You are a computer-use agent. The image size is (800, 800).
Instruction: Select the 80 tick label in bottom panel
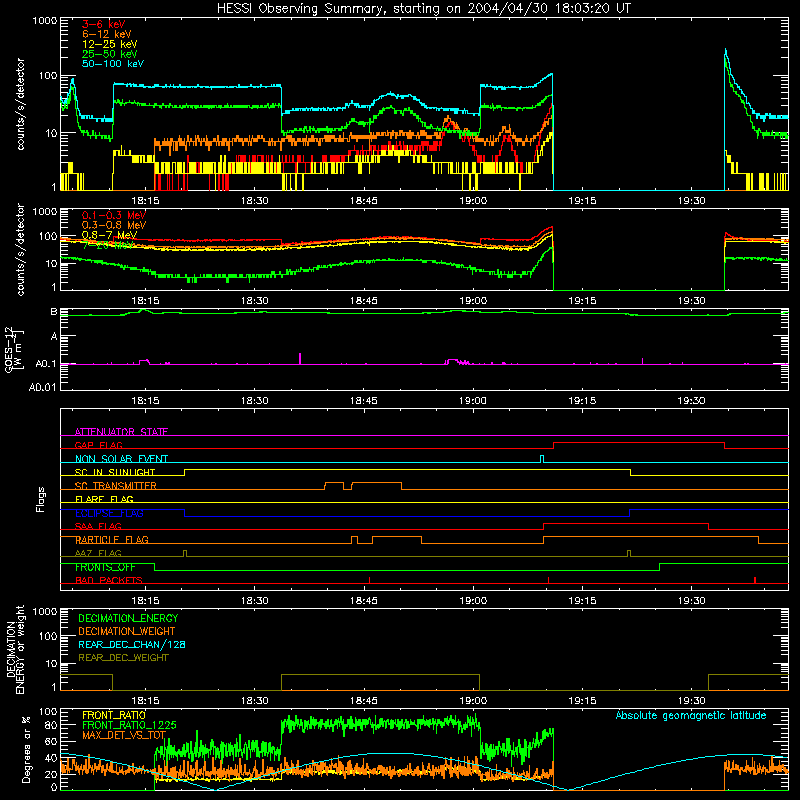(x=51, y=725)
